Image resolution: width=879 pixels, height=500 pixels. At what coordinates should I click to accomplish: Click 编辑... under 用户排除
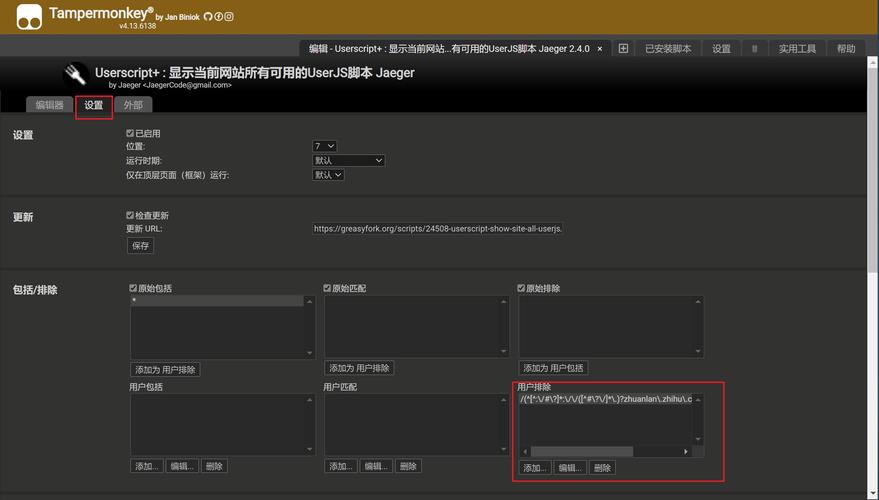571,468
